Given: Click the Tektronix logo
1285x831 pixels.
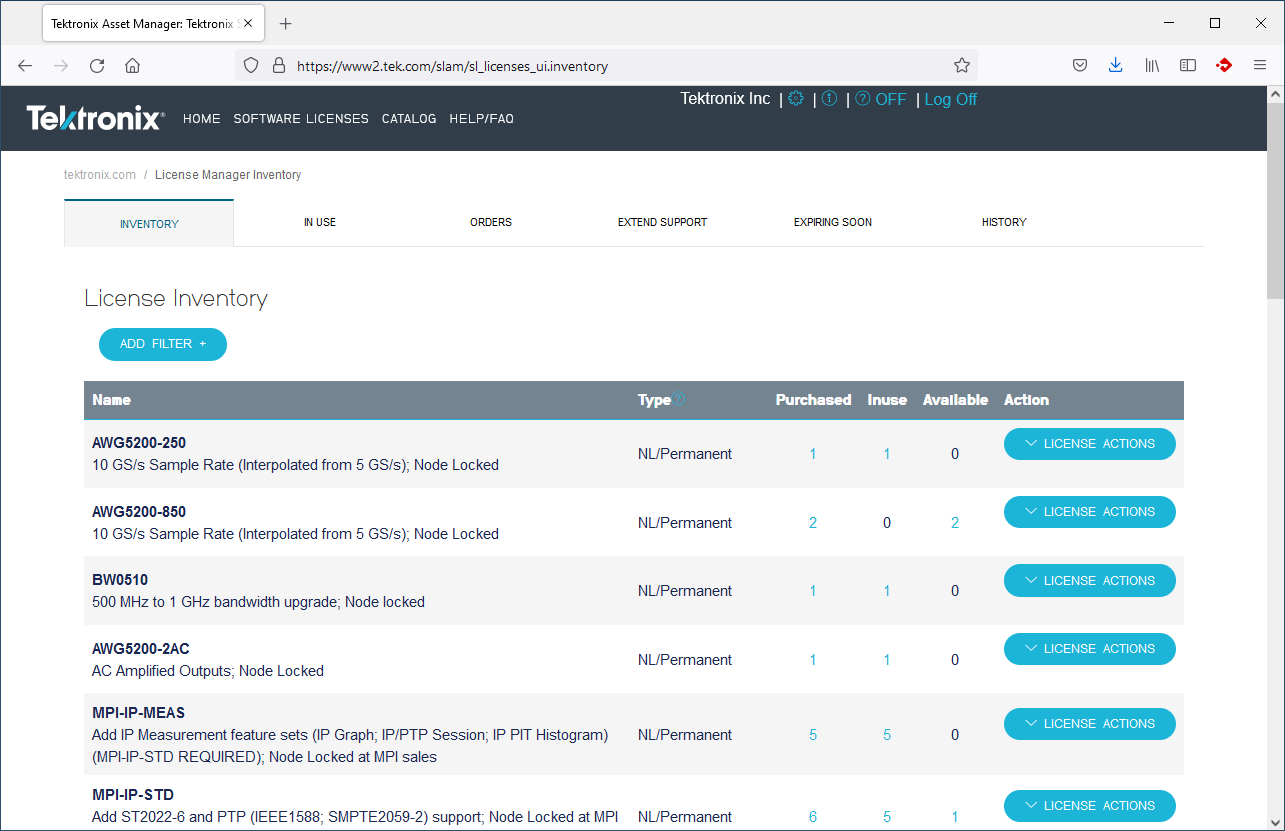Looking at the screenshot, I should pos(95,118).
